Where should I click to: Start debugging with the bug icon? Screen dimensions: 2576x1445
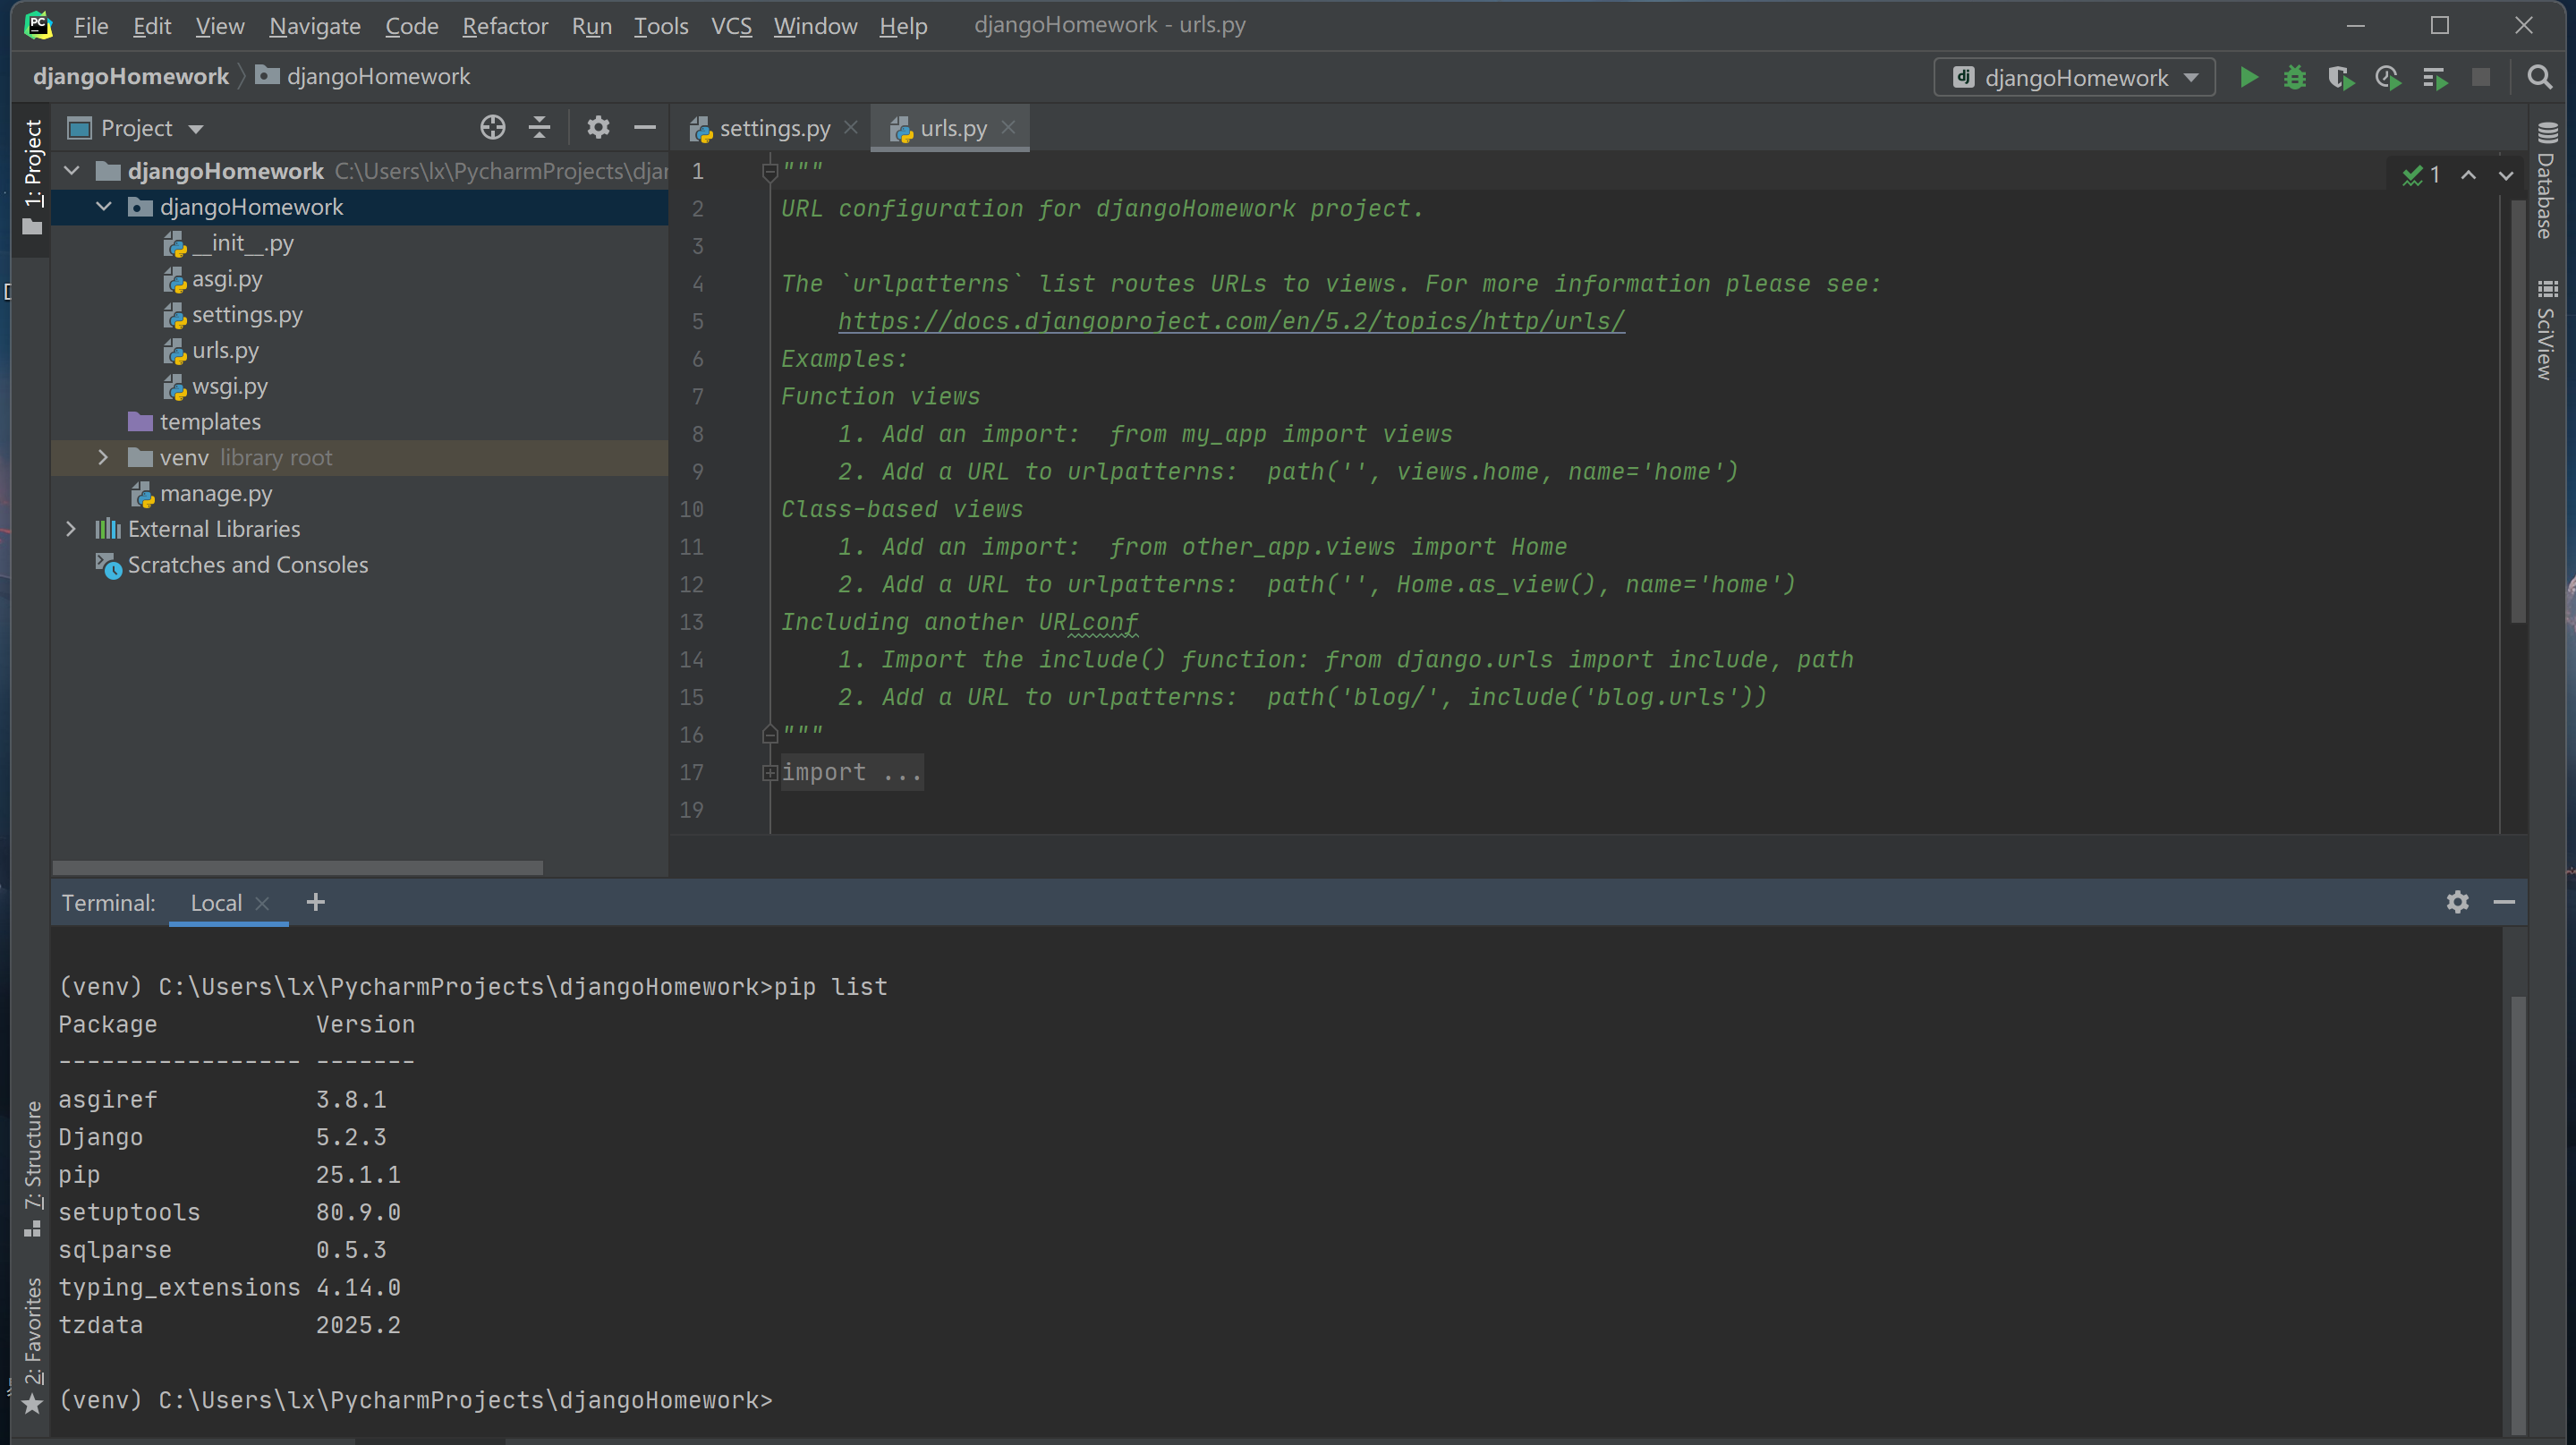[x=2295, y=78]
